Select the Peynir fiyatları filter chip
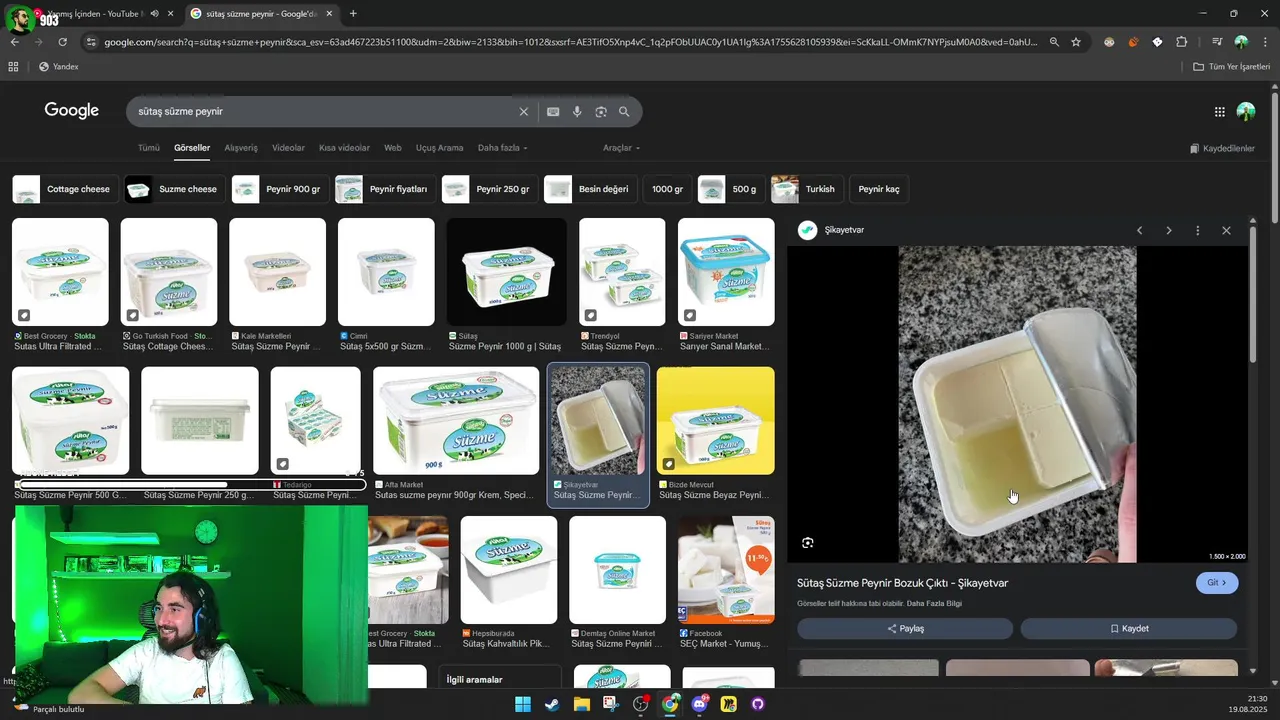The width and height of the screenshot is (1280, 720). pyautogui.click(x=385, y=189)
